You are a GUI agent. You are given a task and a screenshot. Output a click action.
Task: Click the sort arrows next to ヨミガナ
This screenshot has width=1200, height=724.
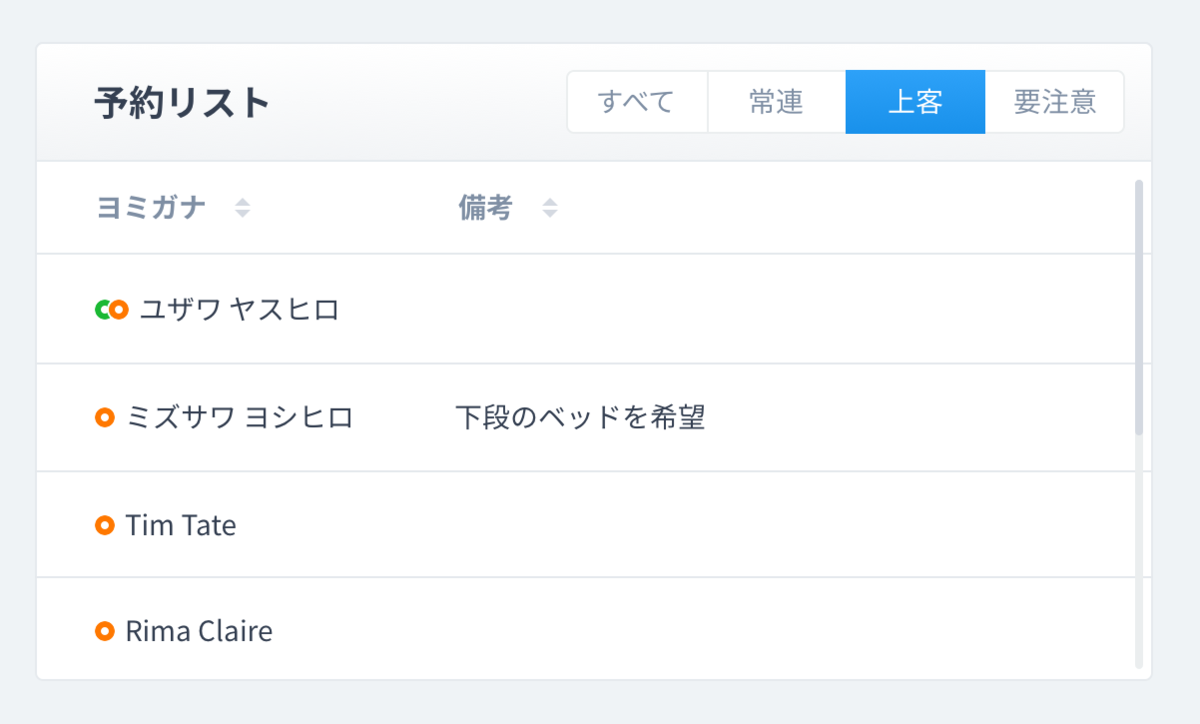(242, 208)
